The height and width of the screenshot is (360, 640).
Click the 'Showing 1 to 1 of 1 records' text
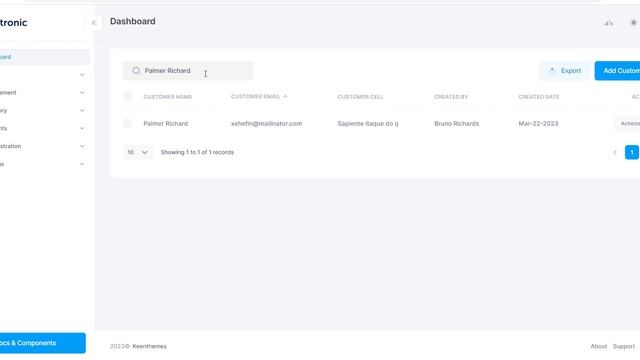pos(197,152)
